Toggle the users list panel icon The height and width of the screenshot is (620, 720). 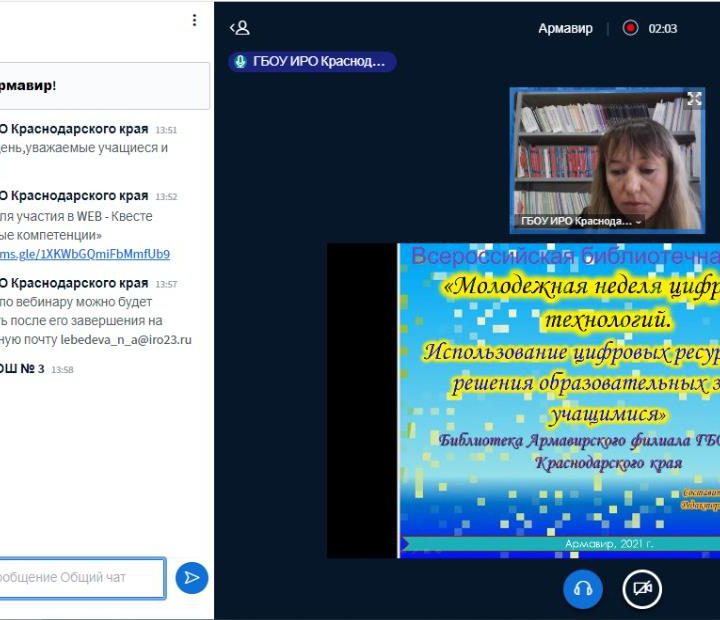pyautogui.click(x=239, y=28)
